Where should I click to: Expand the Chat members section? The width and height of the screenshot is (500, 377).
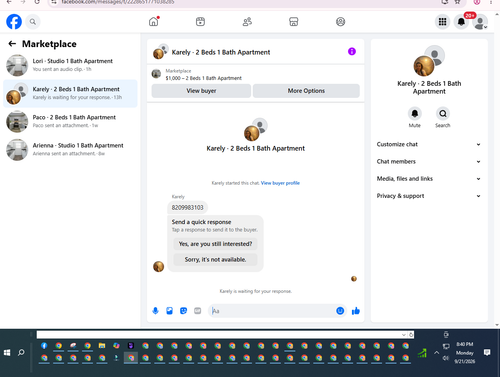point(429,162)
